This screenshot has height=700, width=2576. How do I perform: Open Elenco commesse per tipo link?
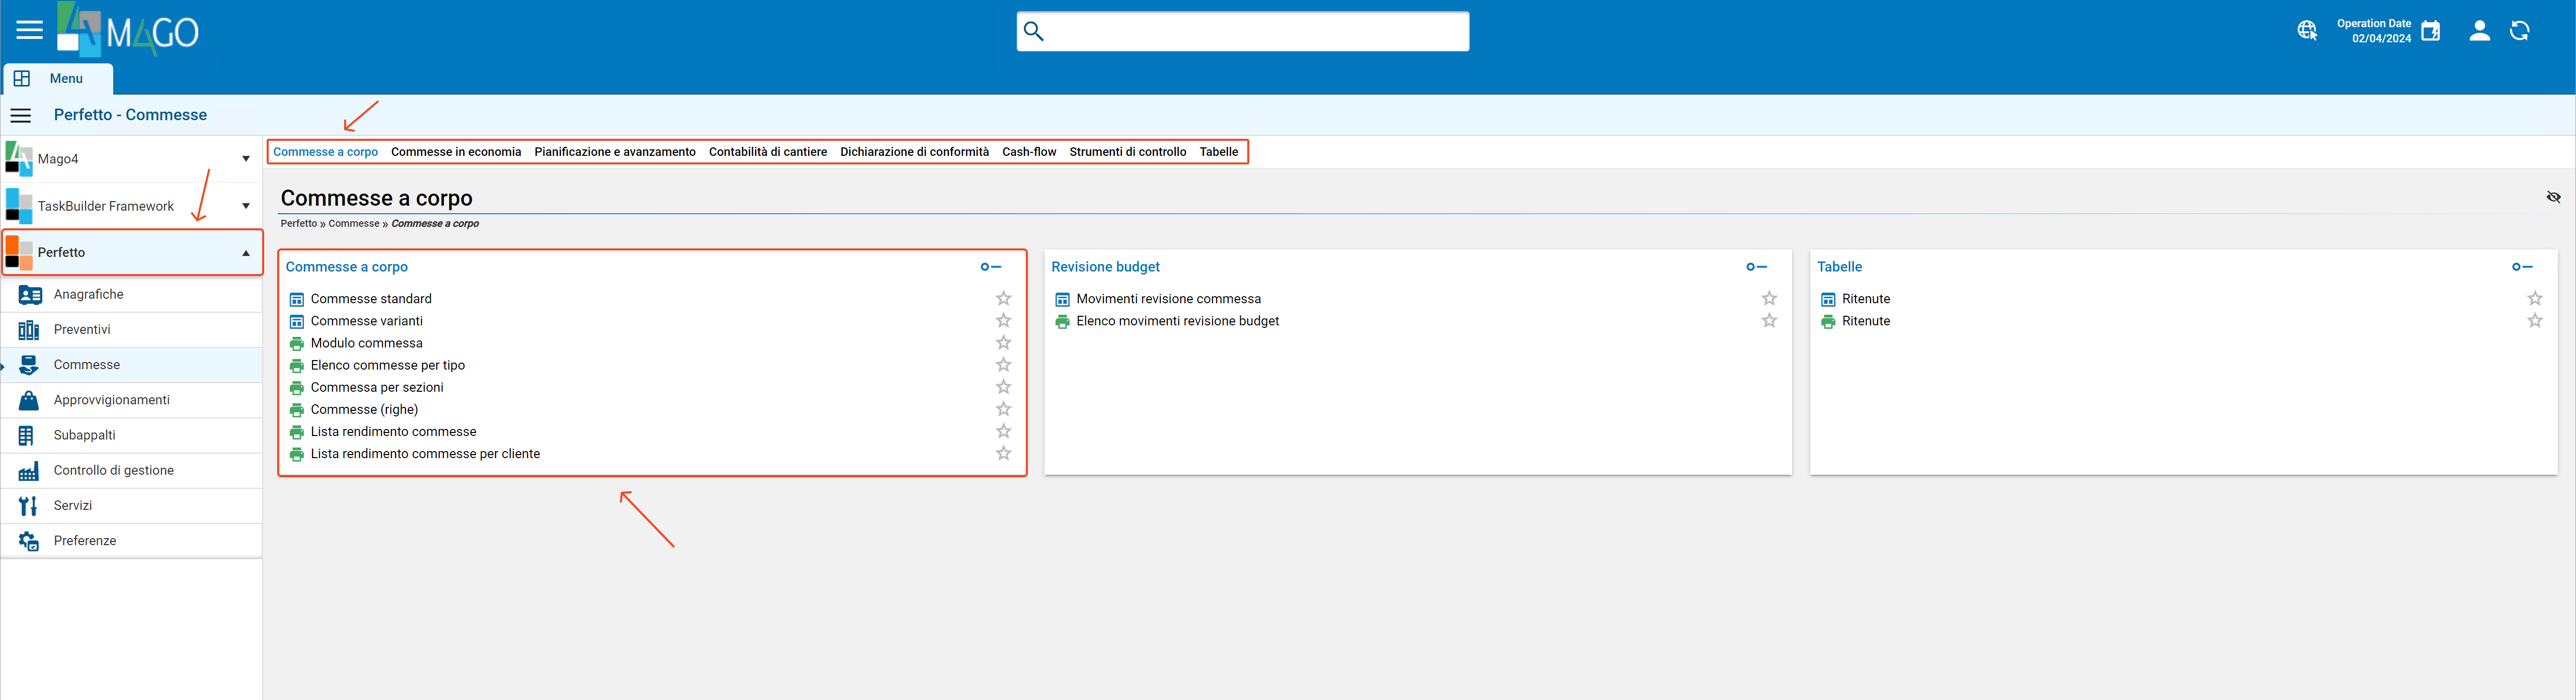pos(388,365)
